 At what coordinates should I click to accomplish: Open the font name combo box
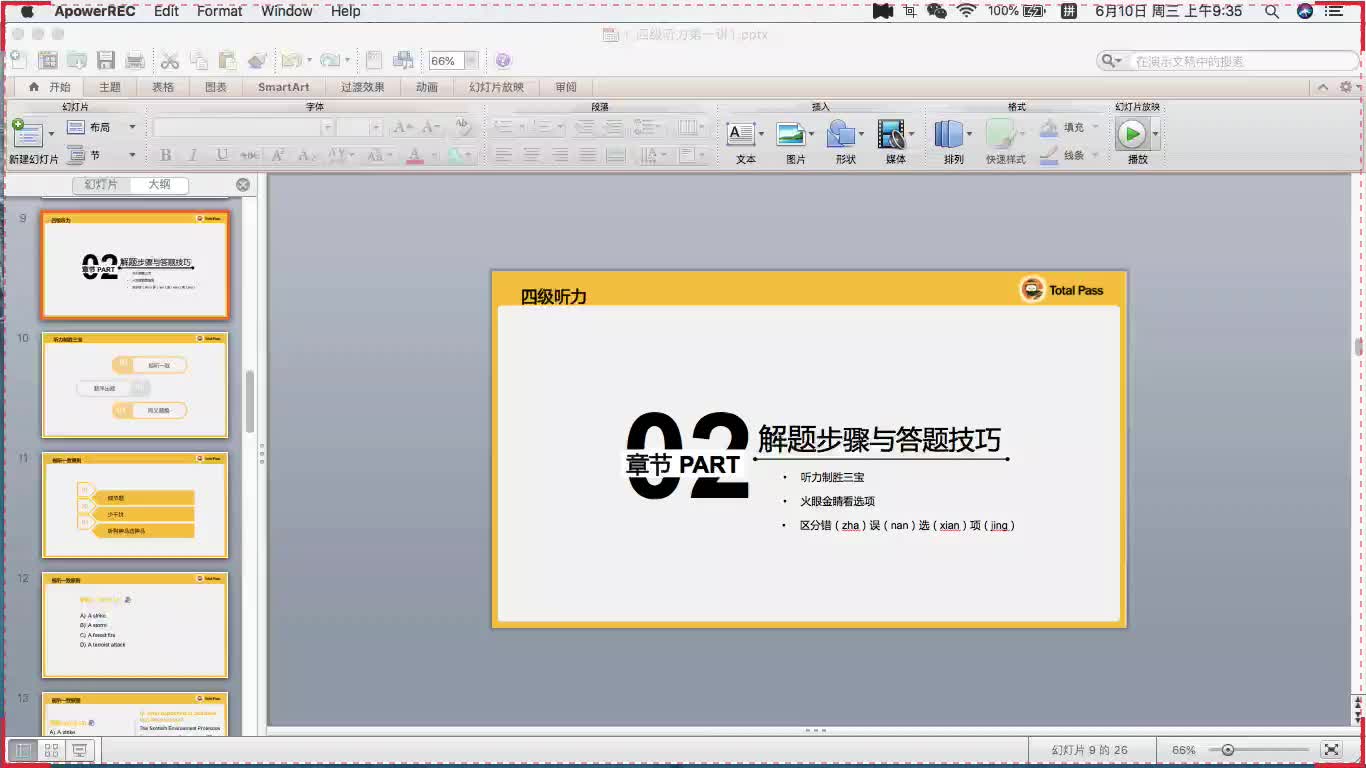pos(243,127)
